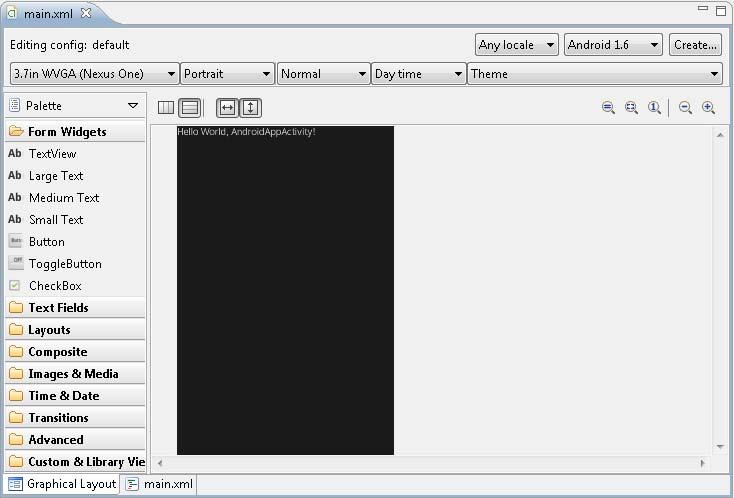Viewport: 734px width, 498px height.
Task: Maximize the editor pane
Action: 721,10
